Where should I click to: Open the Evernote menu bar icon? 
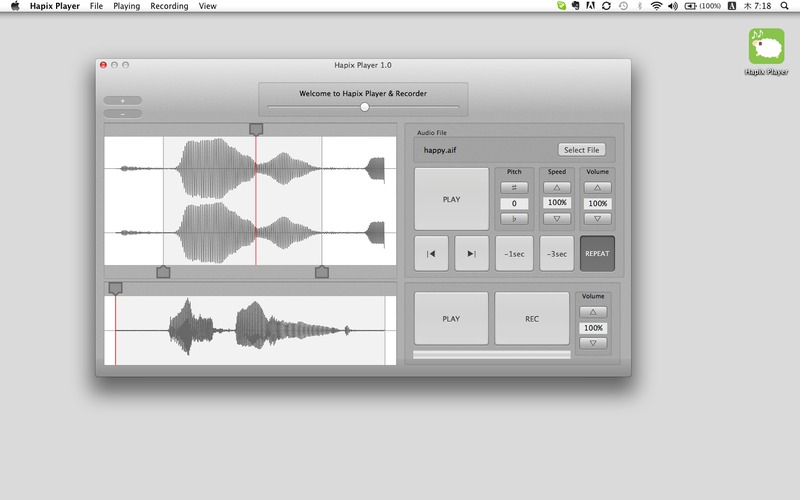pos(576,6)
